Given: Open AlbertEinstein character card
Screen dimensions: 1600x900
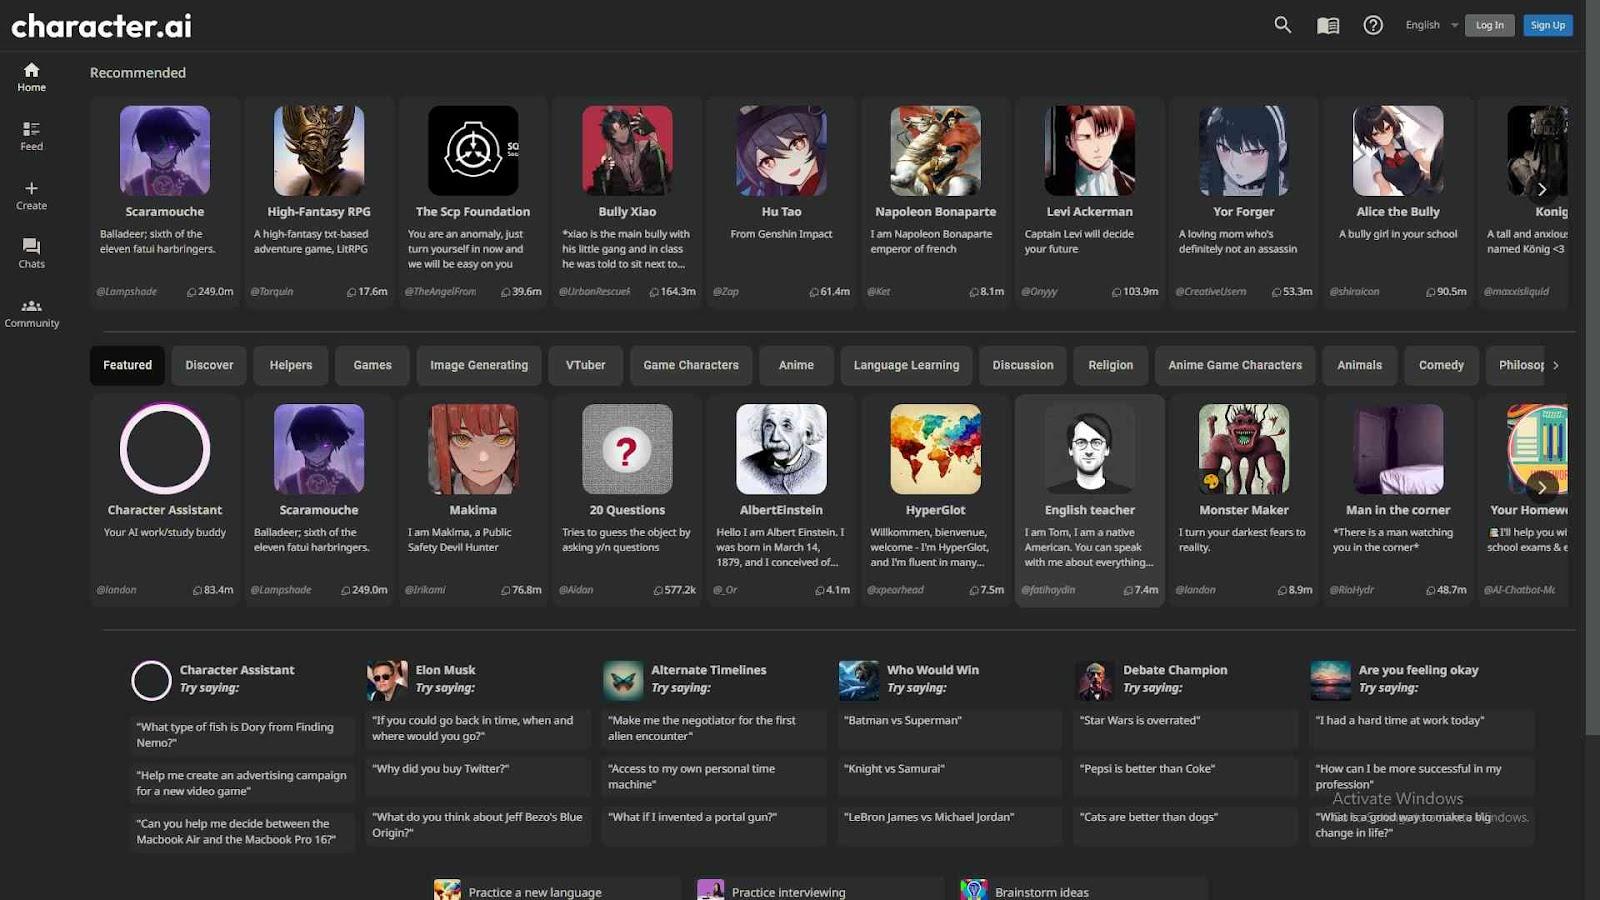Looking at the screenshot, I should point(781,500).
